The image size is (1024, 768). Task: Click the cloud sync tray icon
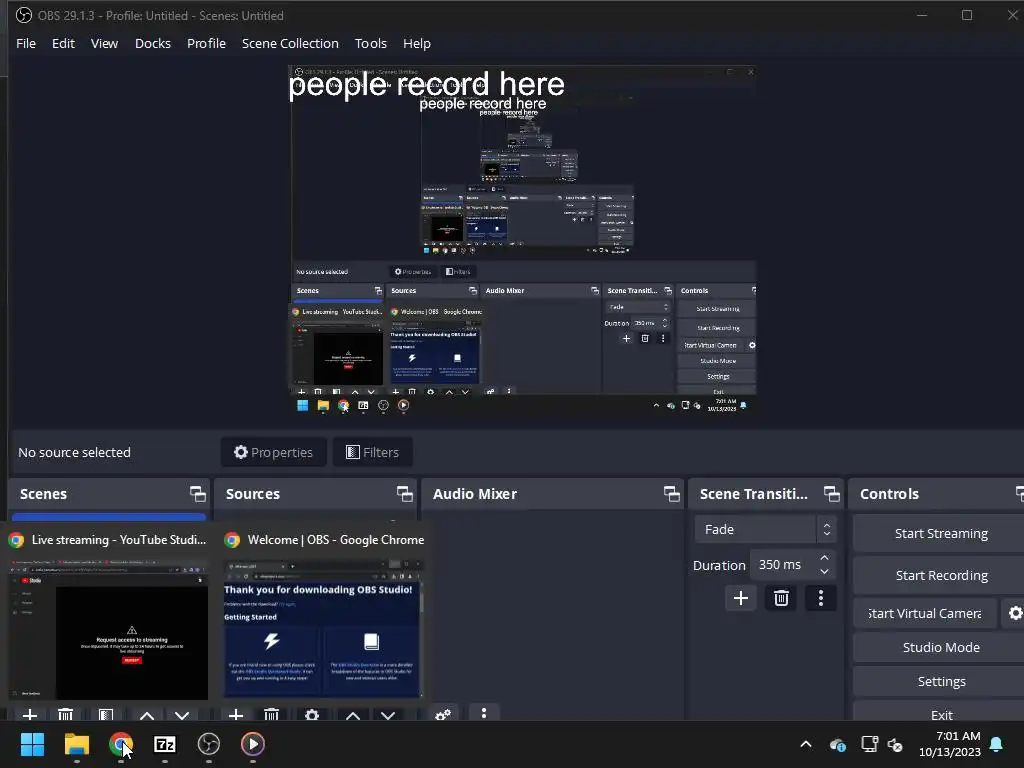(x=838, y=744)
